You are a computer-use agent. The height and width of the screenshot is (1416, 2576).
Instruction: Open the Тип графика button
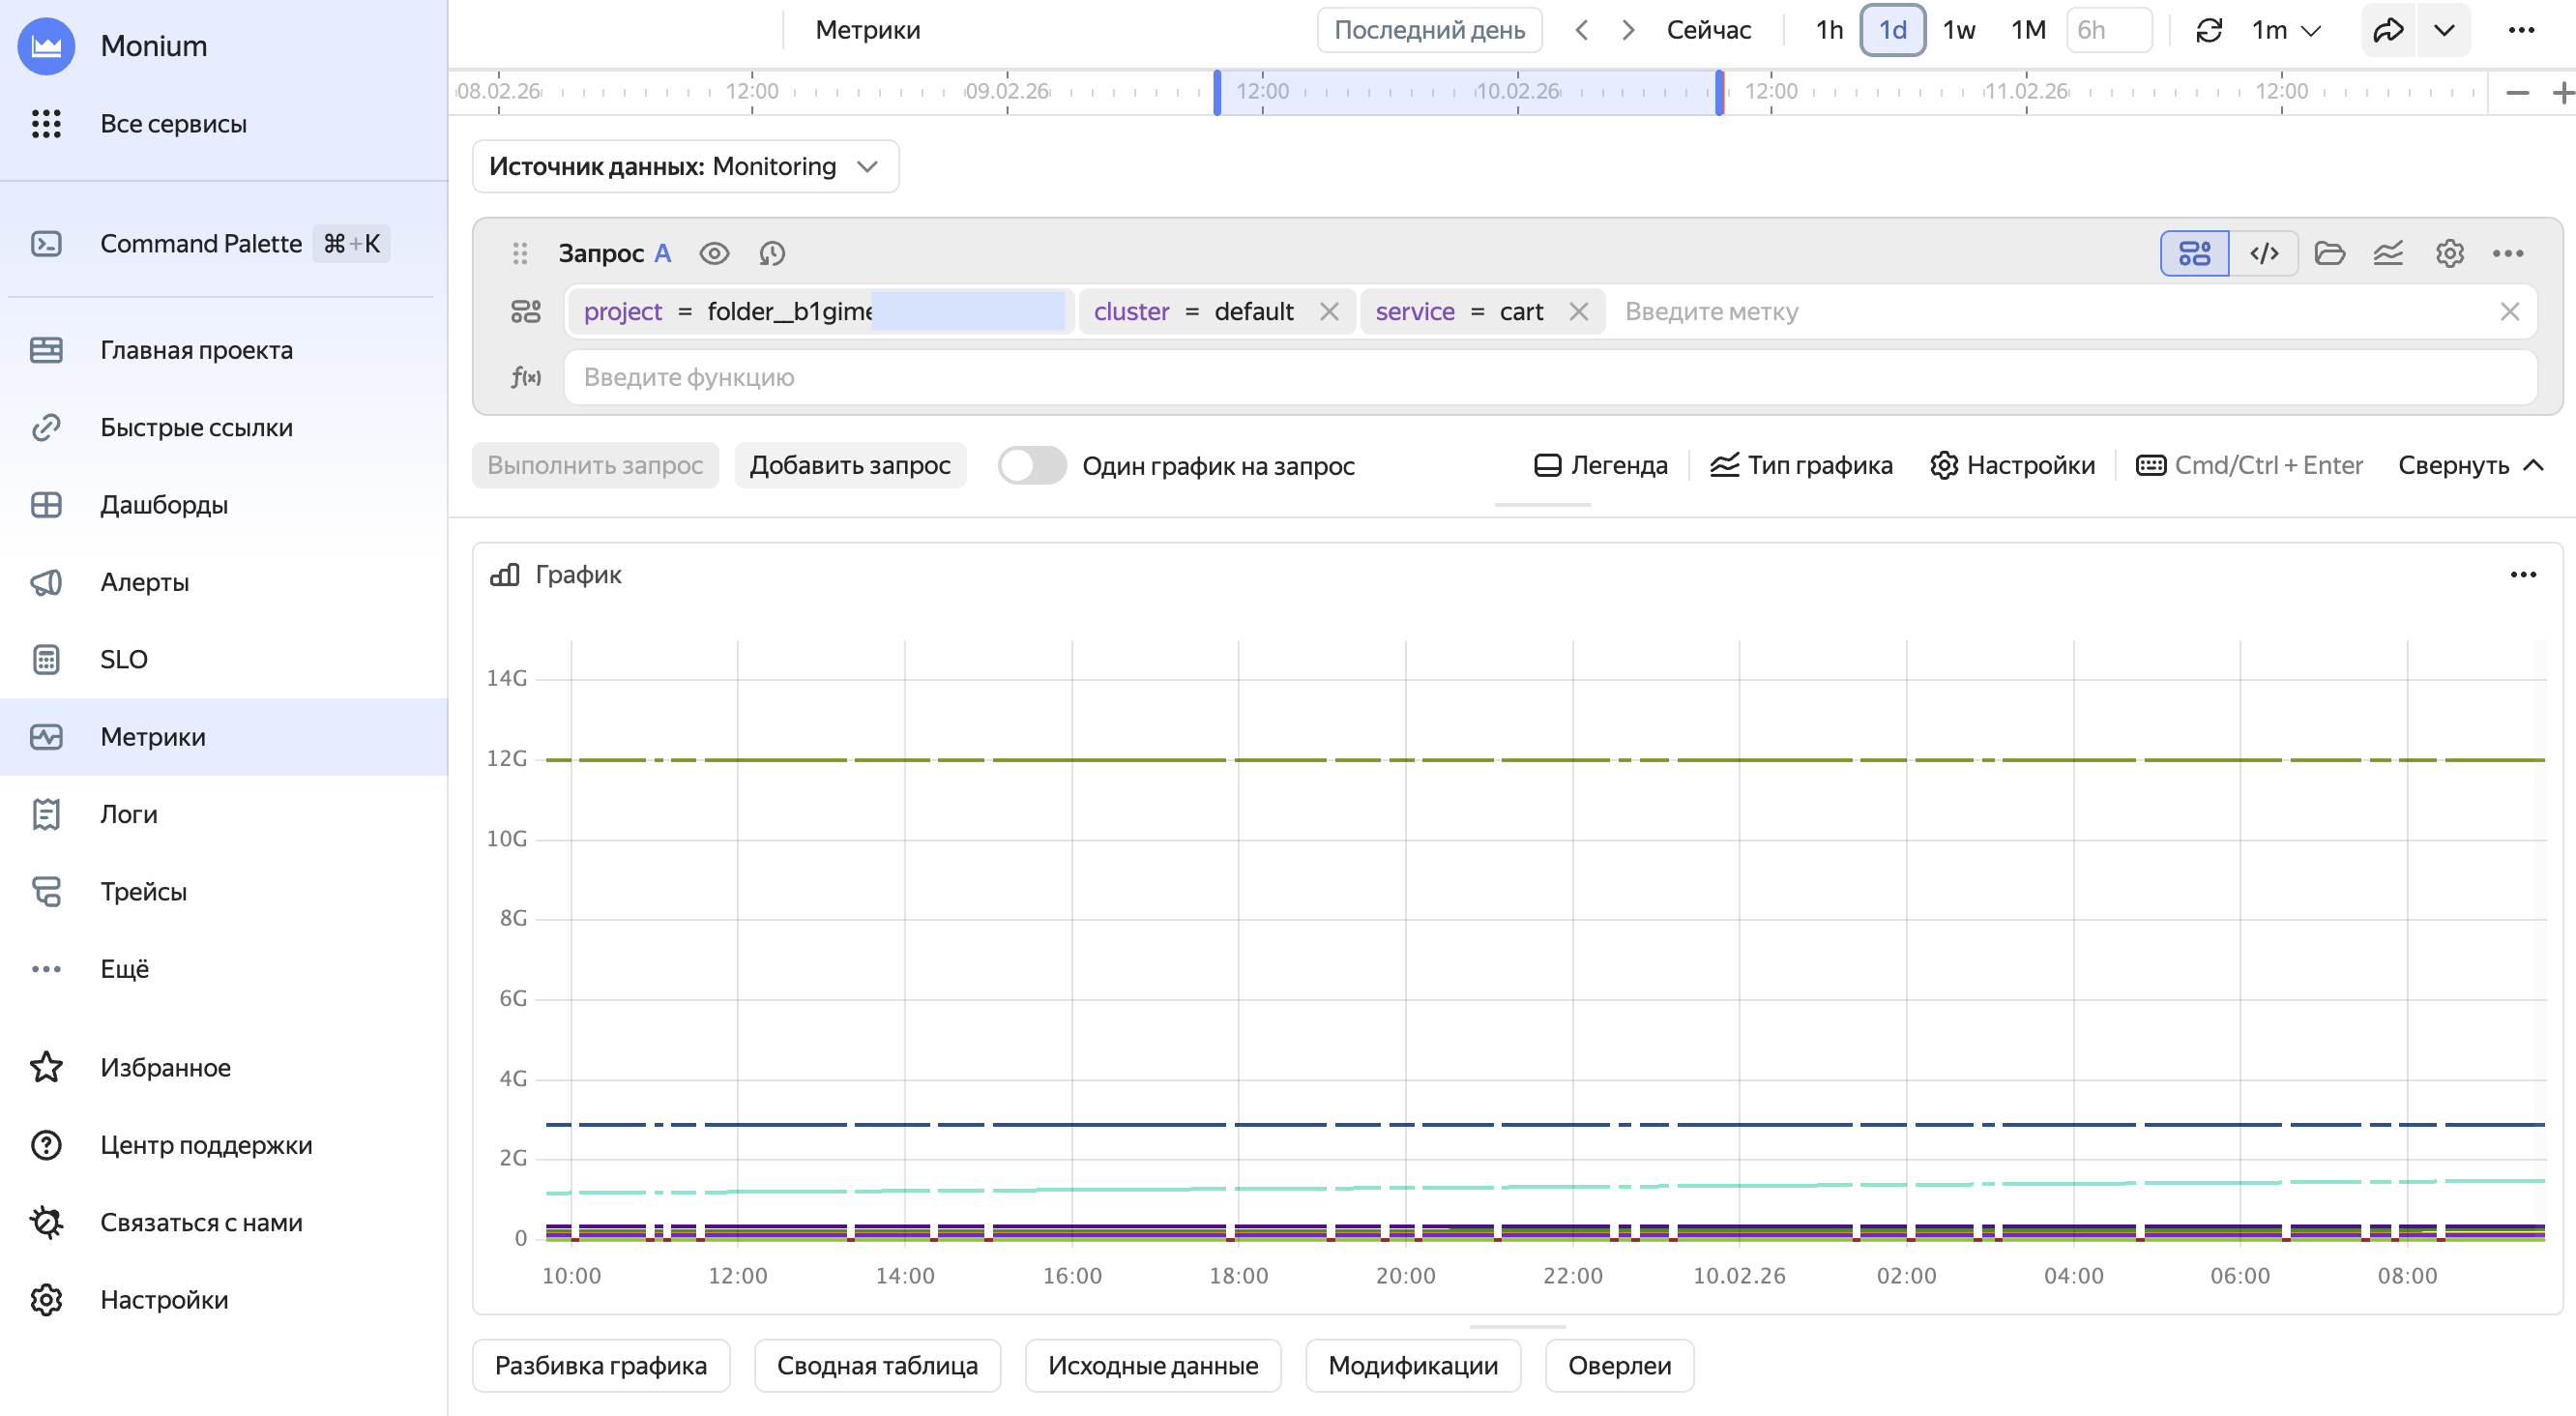point(1800,466)
